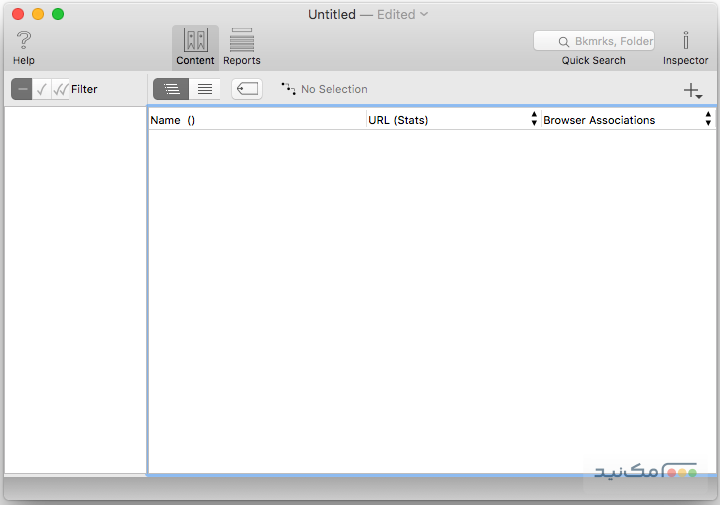Expand the Edited title dropdown chevron
This screenshot has height=505, width=720.
pyautogui.click(x=424, y=14)
